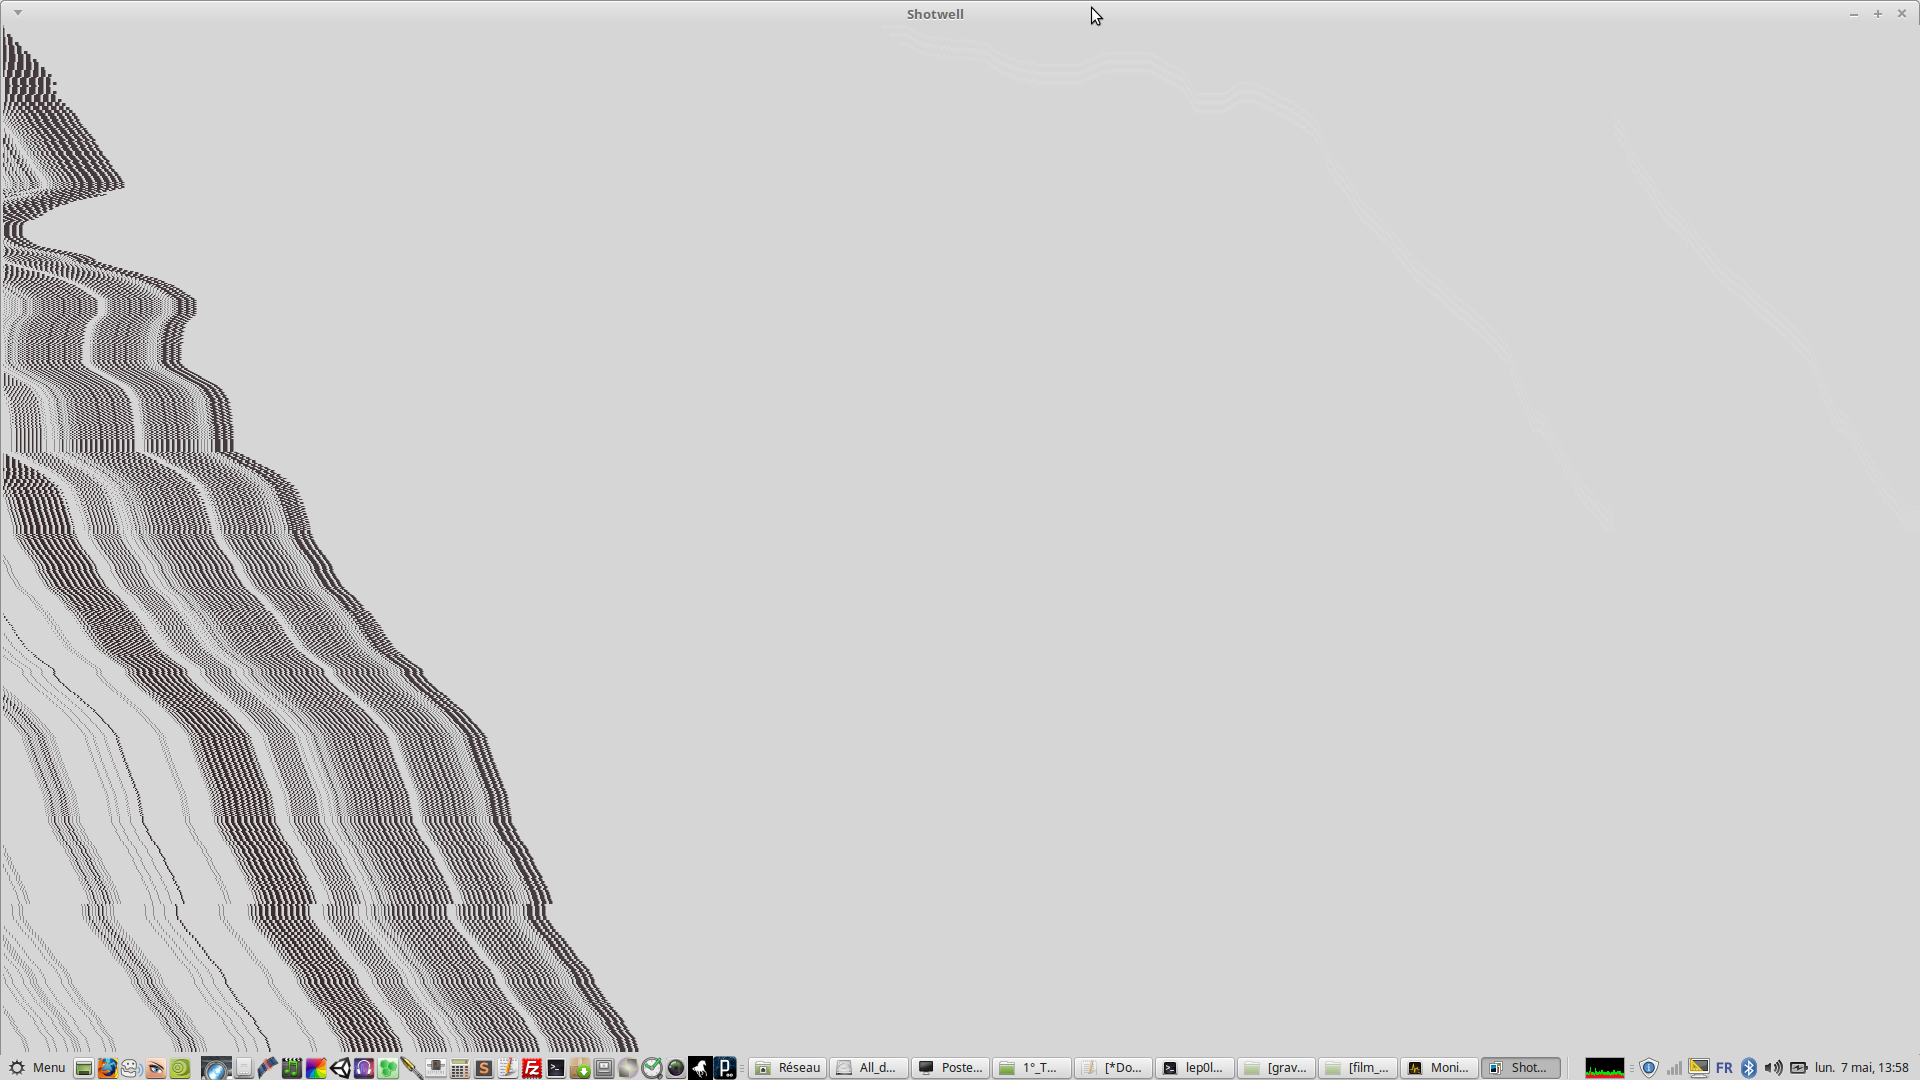
Task: Activate the [*Do... editor window
Action: click(x=1113, y=1068)
